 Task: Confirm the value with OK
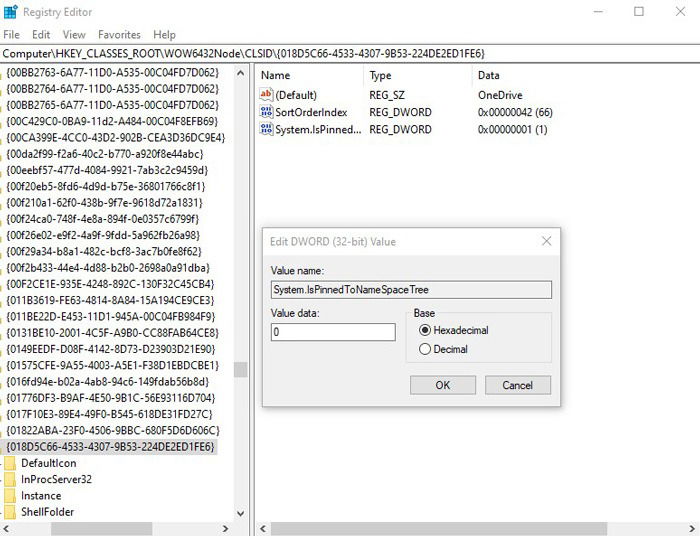(443, 385)
